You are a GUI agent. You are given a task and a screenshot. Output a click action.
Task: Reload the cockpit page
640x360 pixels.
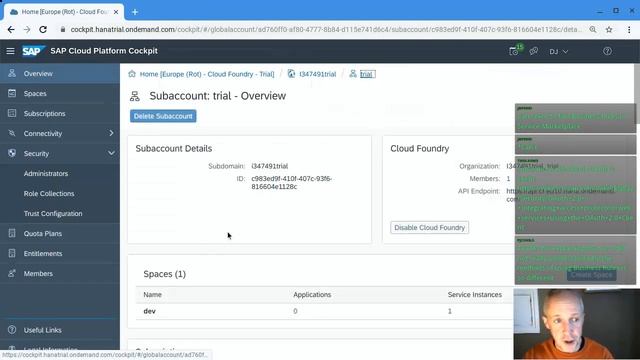tap(43, 29)
